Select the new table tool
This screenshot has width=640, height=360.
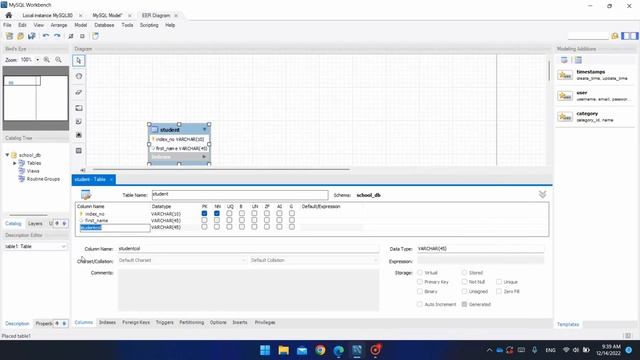(79, 151)
